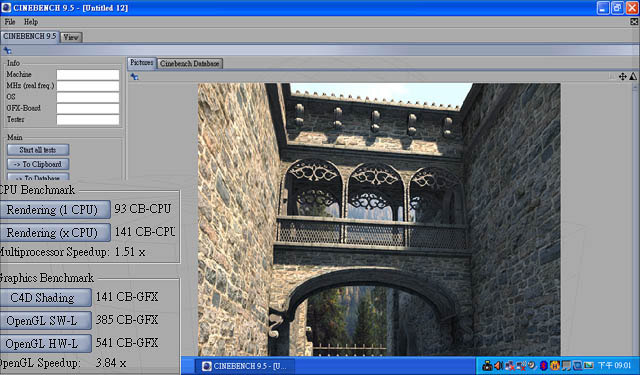Click the Start all tests button
The image size is (640, 375).
point(38,150)
